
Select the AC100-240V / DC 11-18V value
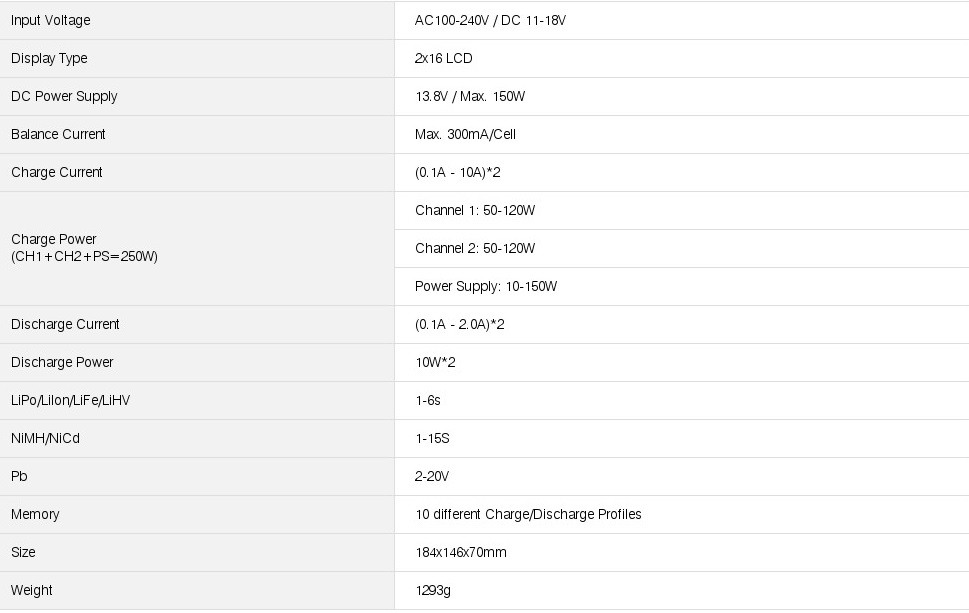tap(490, 20)
